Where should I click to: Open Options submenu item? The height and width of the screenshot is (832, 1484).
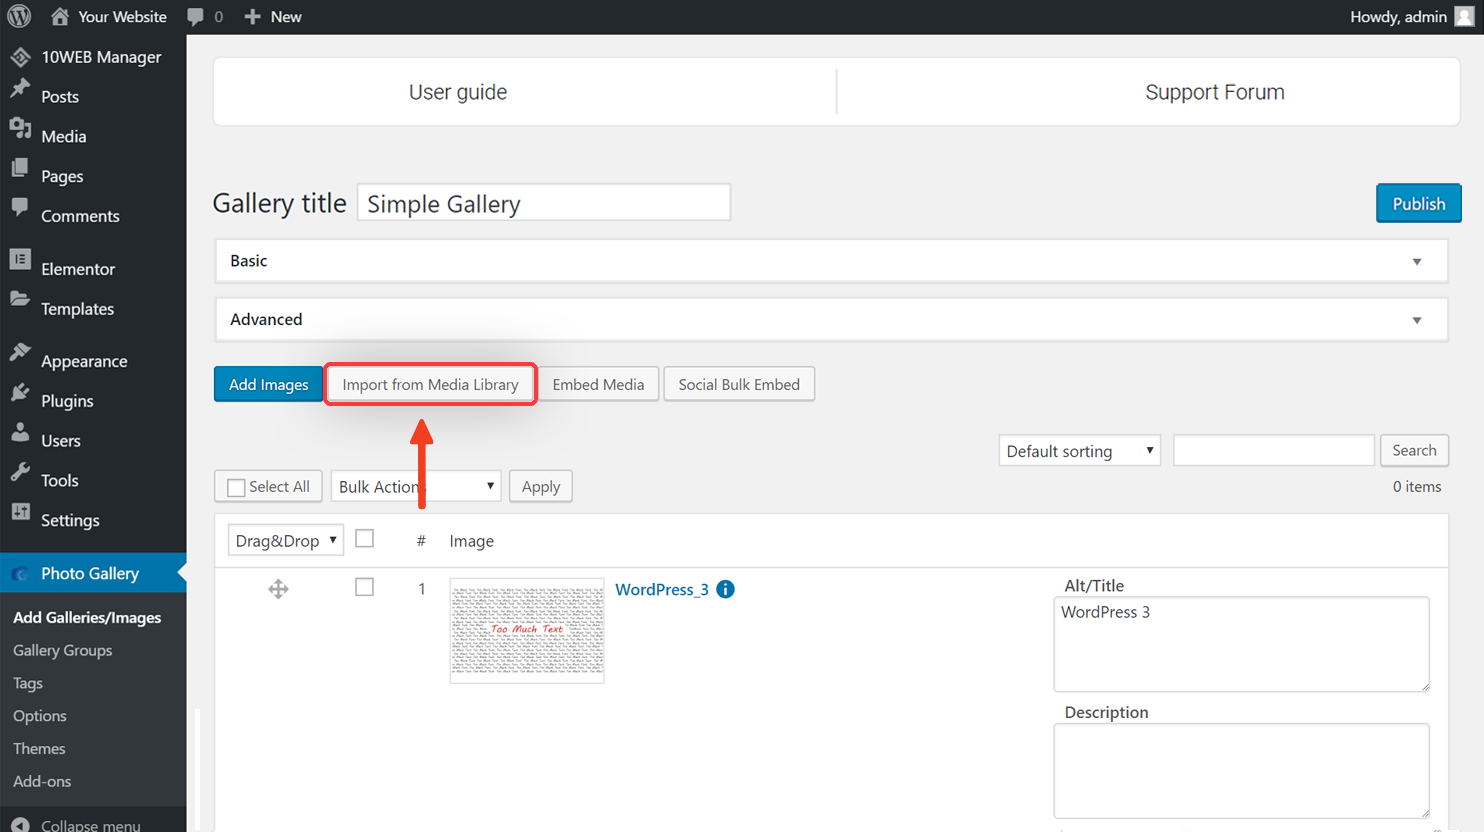point(40,716)
